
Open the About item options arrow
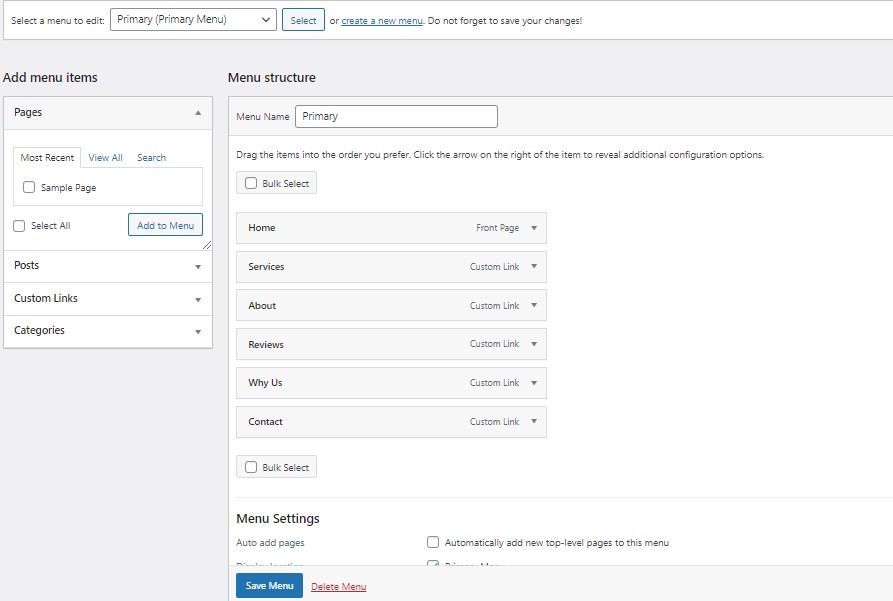click(x=534, y=306)
